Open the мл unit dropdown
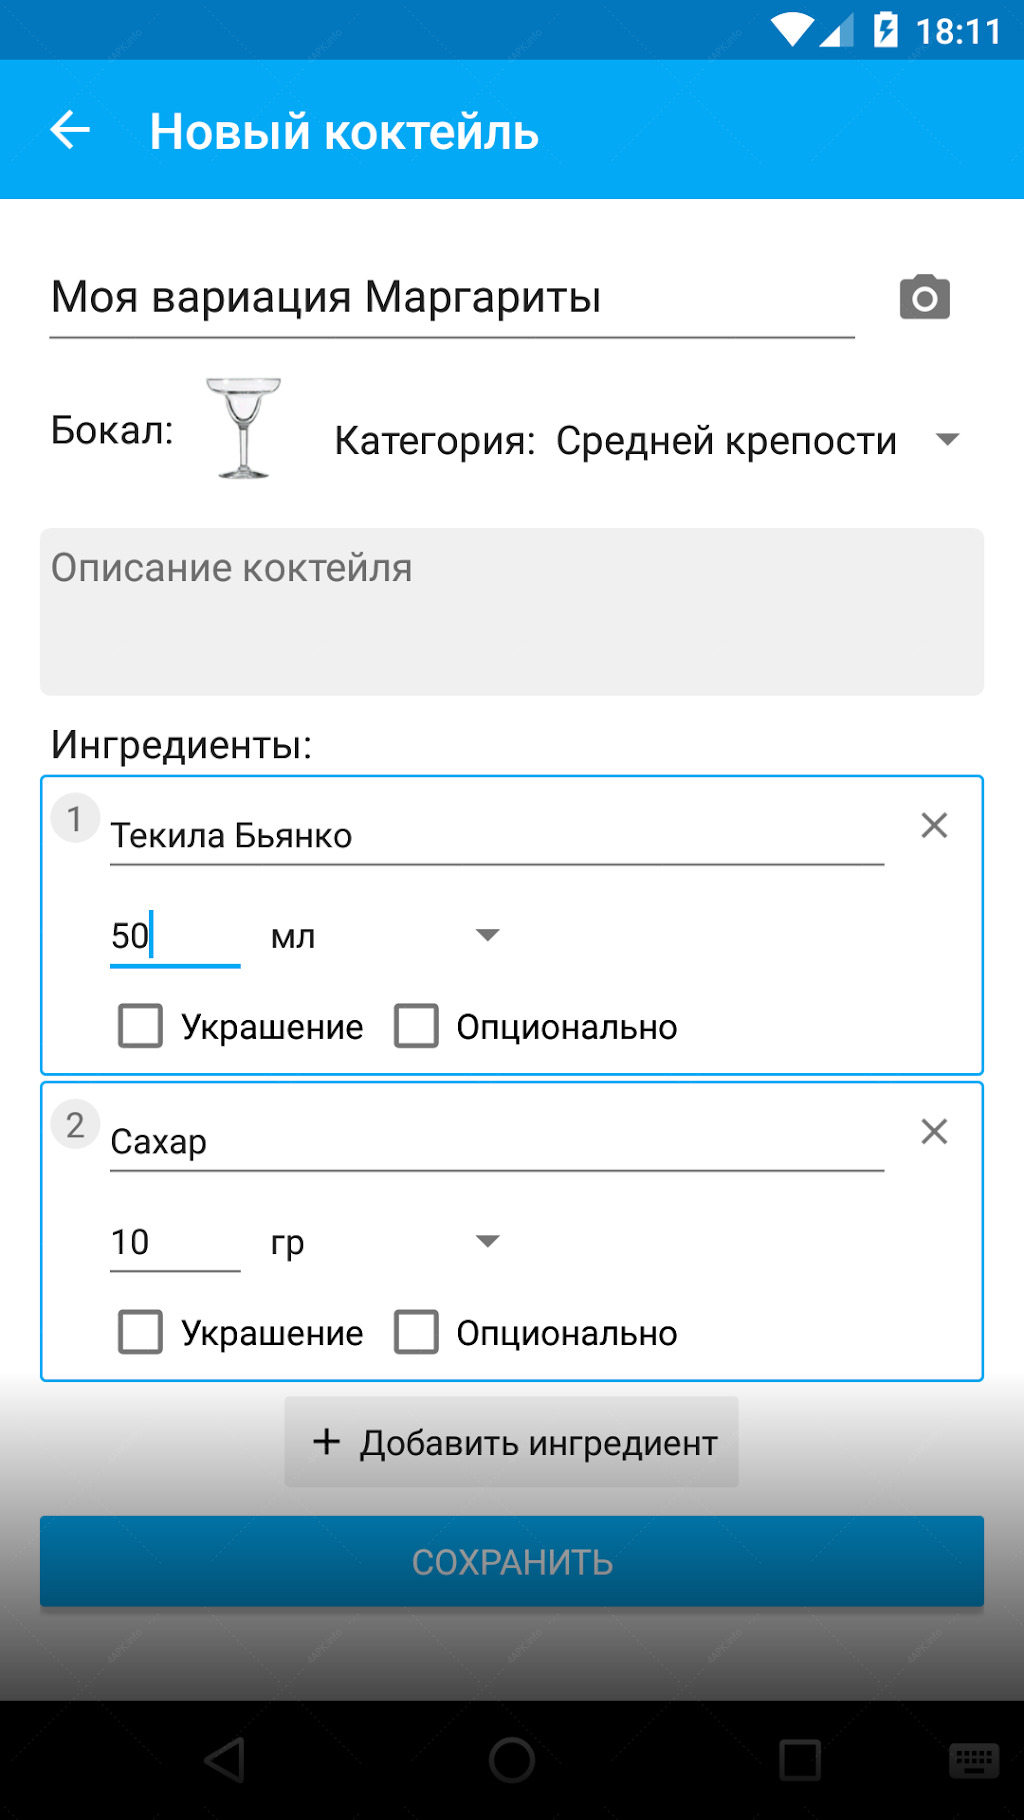Viewport: 1024px width, 1820px height. [384, 936]
